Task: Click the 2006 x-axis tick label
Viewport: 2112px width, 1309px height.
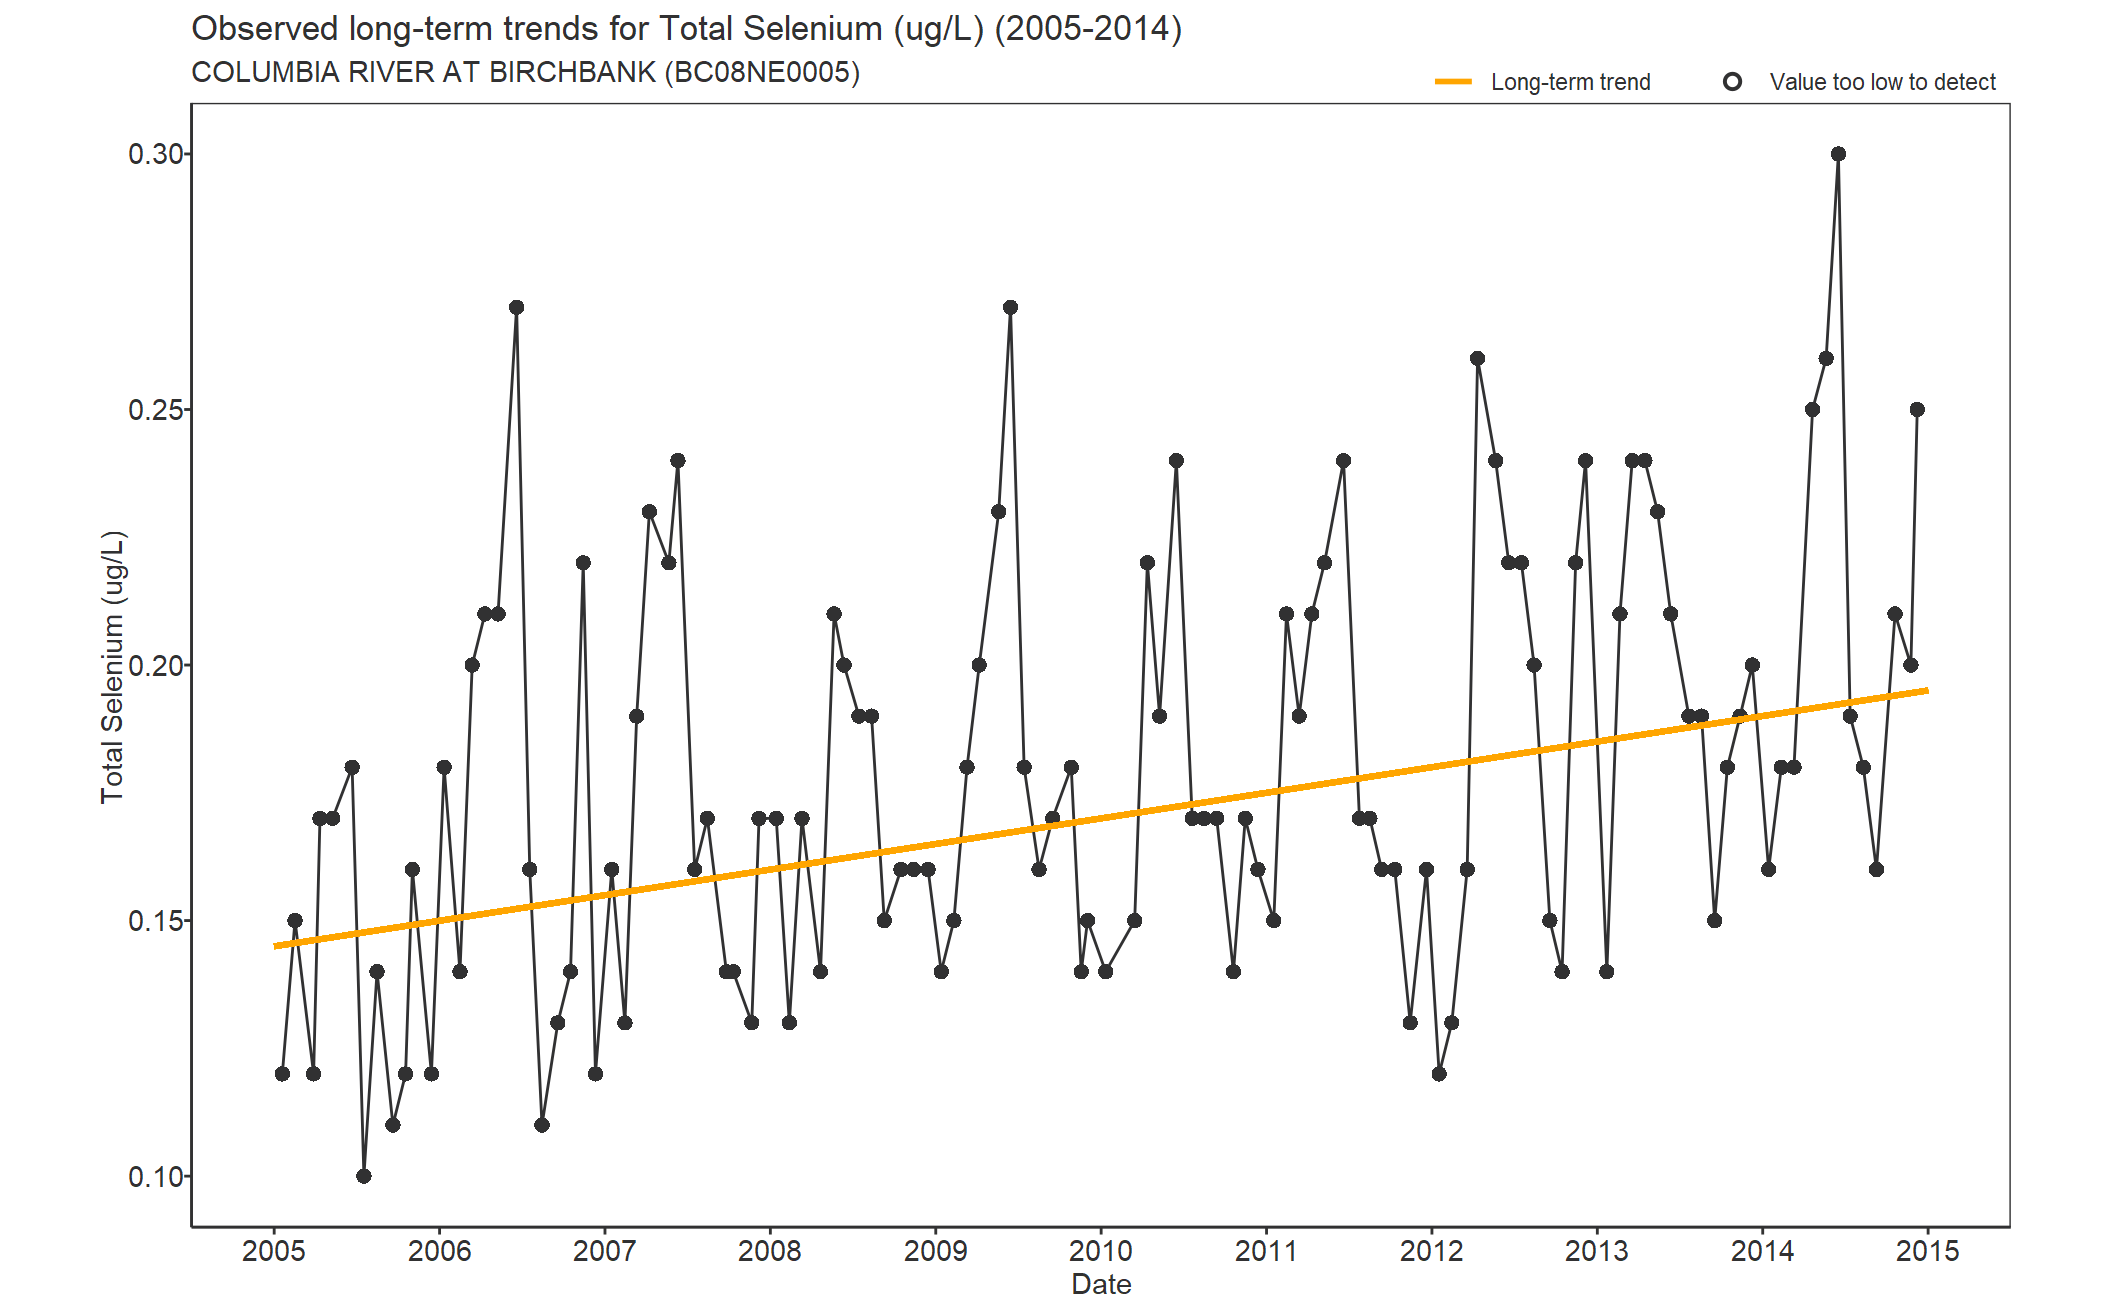Action: click(439, 1251)
